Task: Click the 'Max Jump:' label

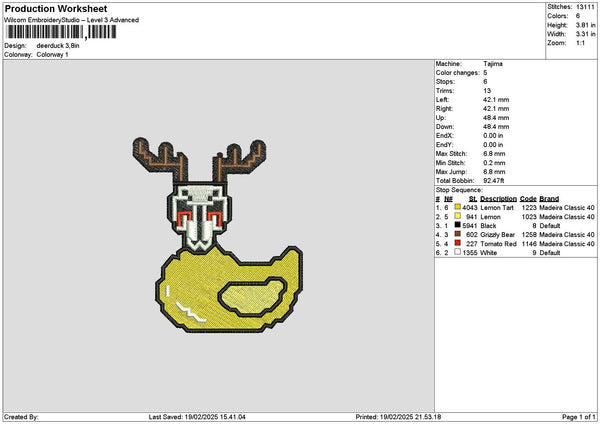Action: (x=451, y=171)
